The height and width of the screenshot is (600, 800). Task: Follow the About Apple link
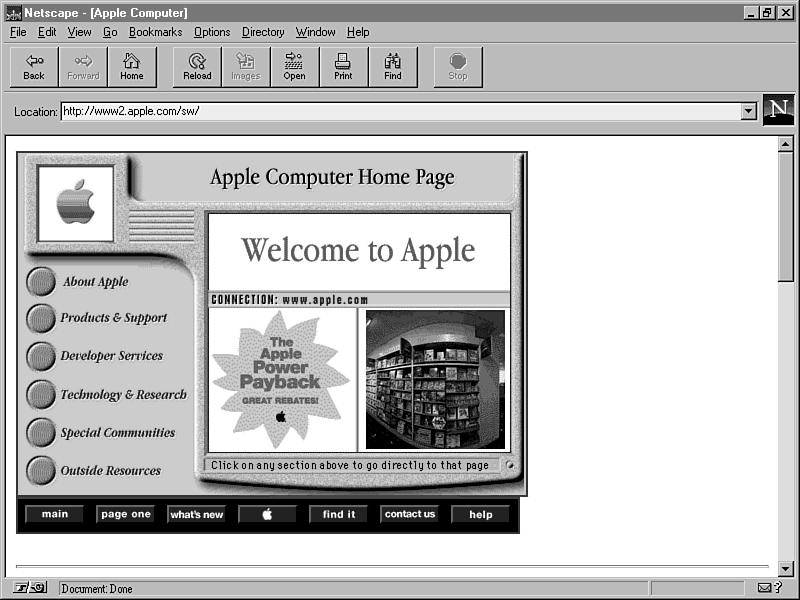tap(96, 282)
